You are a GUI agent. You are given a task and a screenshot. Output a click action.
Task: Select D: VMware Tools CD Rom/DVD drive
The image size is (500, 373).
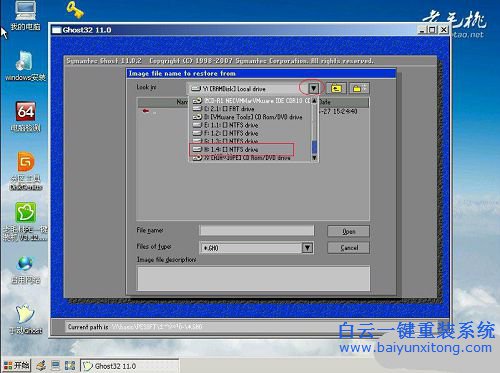pos(251,117)
